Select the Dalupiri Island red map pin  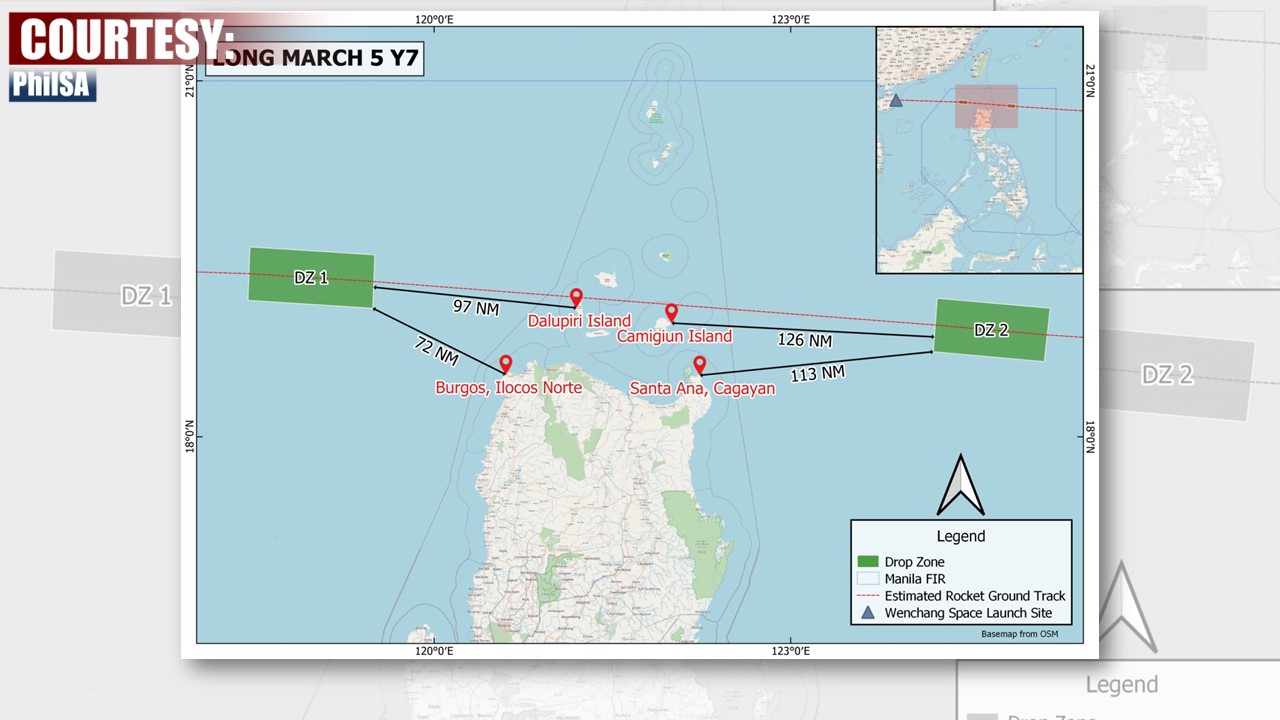576,297
